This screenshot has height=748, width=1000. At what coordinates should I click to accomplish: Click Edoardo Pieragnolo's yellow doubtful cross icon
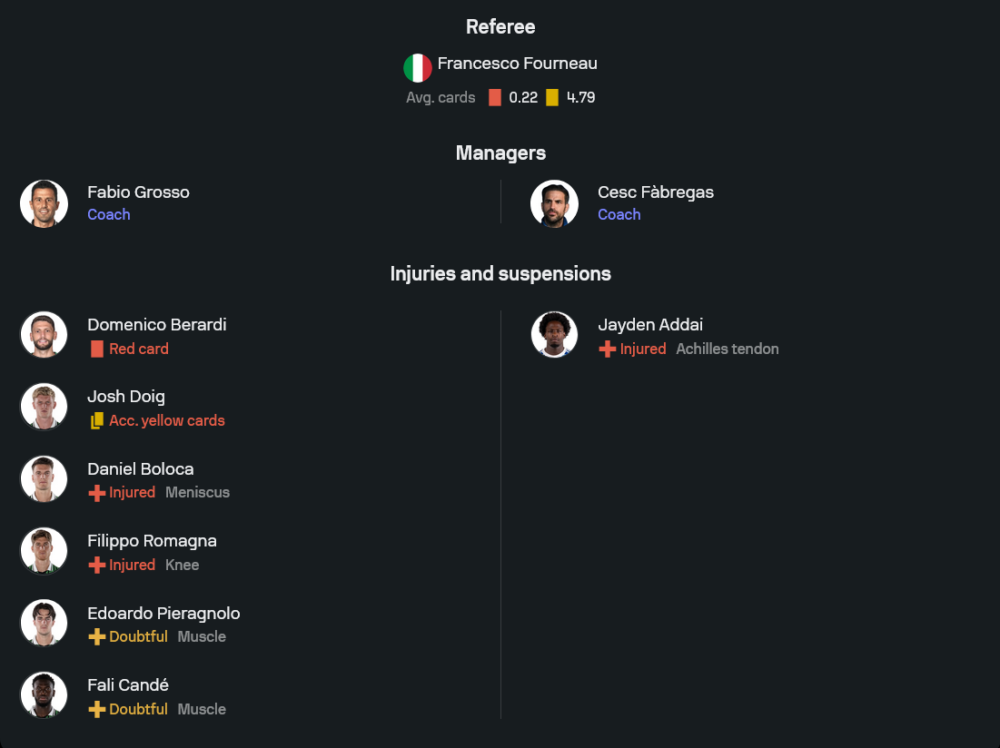click(97, 637)
